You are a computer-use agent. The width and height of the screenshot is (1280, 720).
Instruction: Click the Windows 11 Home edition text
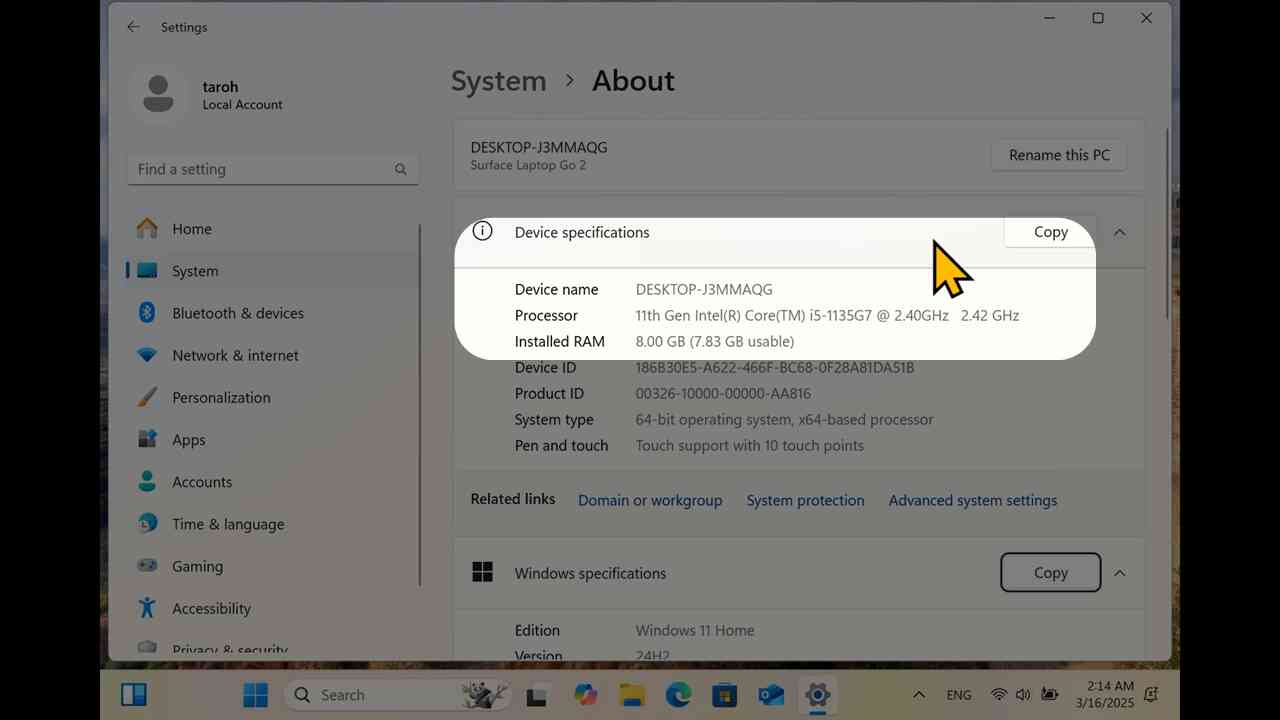coord(695,630)
